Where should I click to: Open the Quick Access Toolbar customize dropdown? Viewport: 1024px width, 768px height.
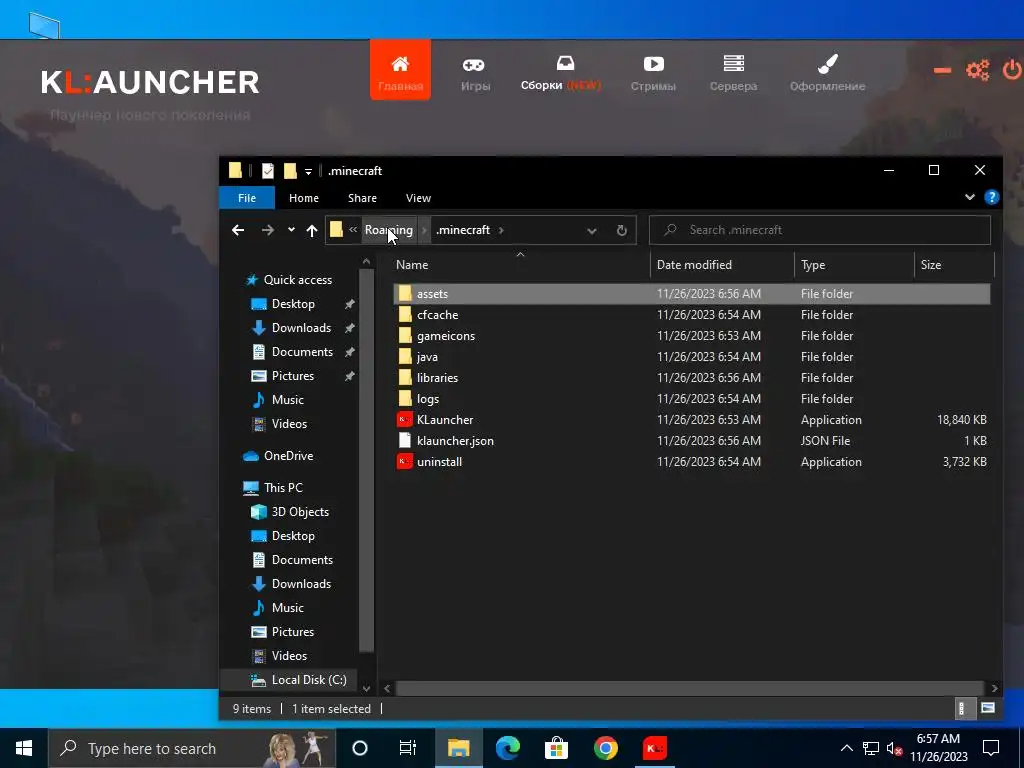coord(308,172)
